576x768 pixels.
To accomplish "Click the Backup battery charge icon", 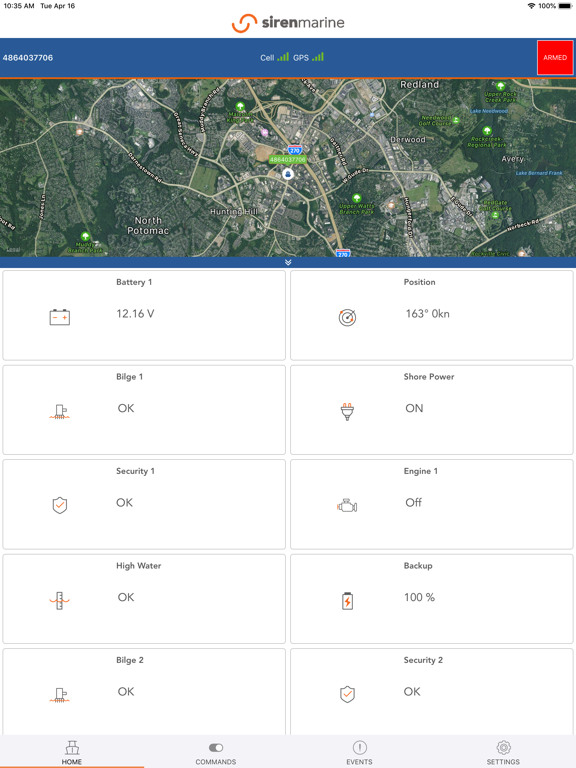I will coord(347,600).
